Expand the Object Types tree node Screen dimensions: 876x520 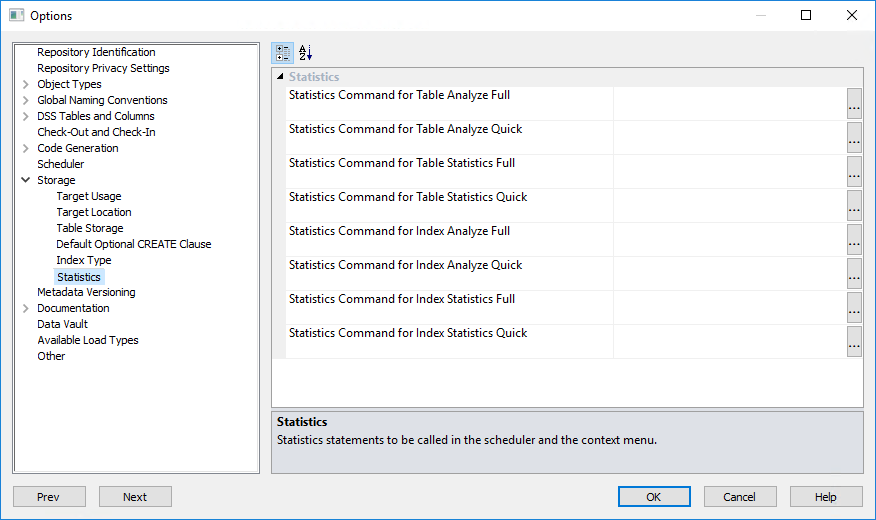[25, 84]
